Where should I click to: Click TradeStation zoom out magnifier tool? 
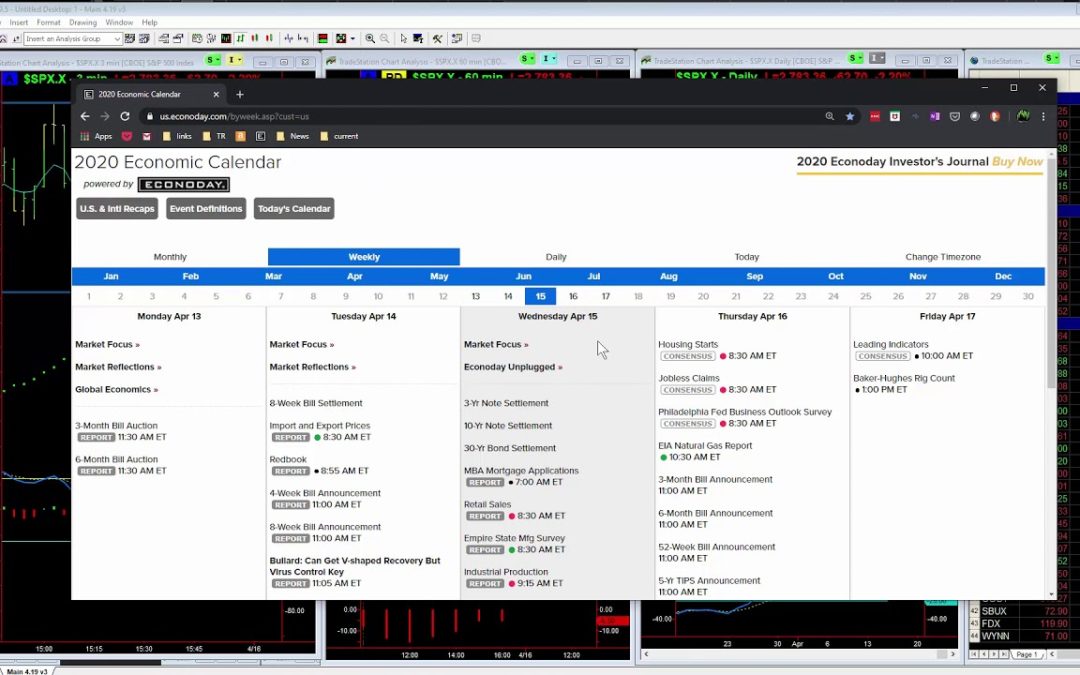(x=384, y=39)
